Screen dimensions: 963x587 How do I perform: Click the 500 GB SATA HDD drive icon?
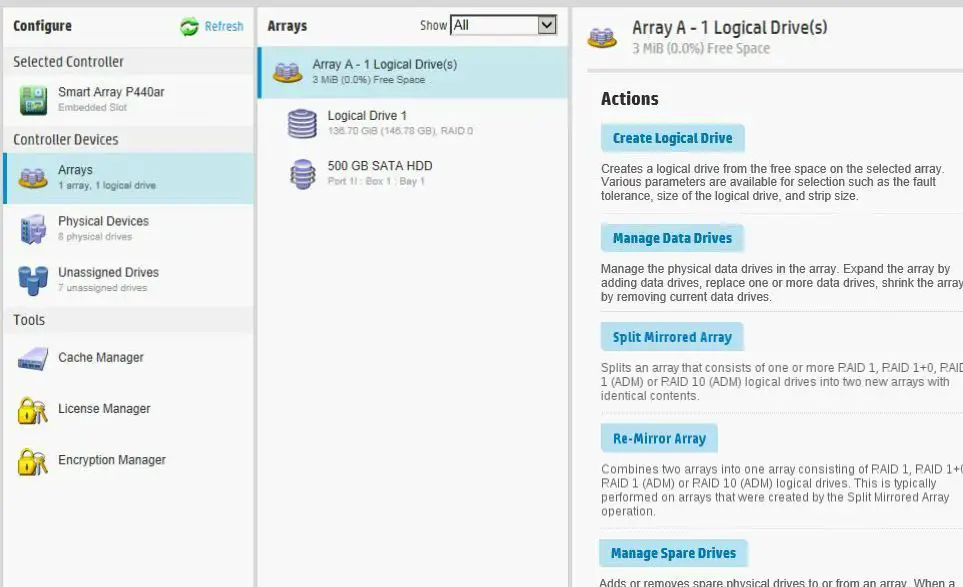pyautogui.click(x=301, y=170)
